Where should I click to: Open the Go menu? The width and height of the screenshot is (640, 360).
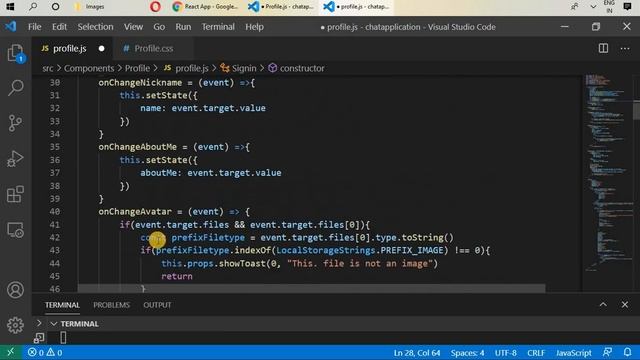click(x=159, y=27)
